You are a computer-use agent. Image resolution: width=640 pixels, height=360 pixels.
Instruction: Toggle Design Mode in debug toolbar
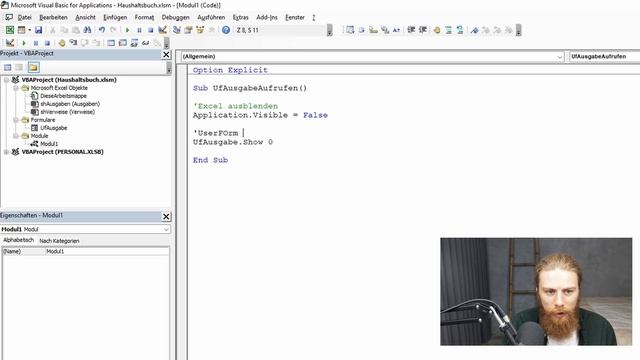click(x=10, y=43)
